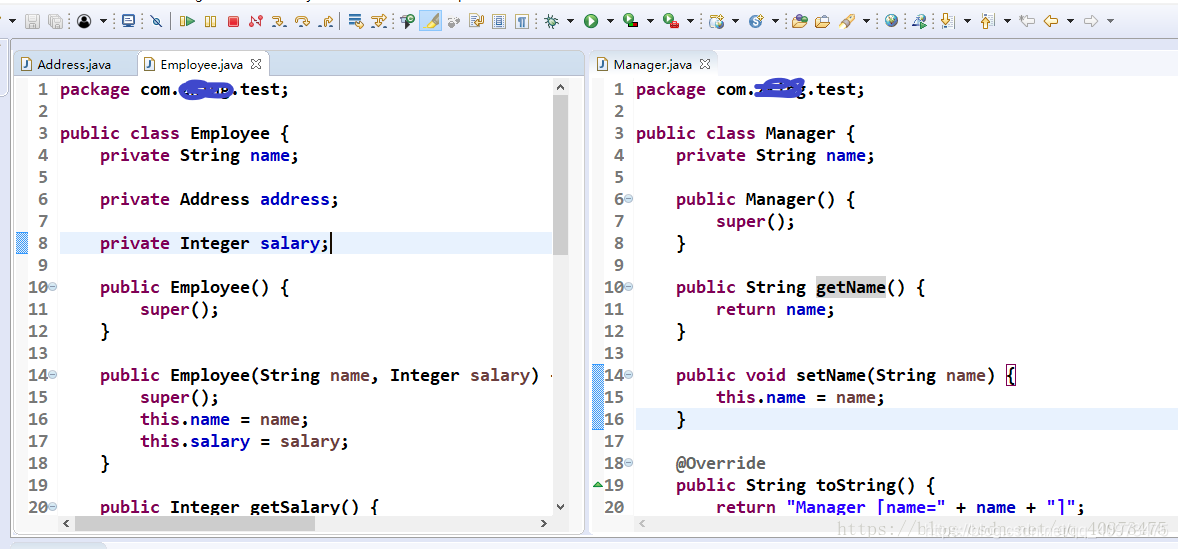Click the green Resume debug icon

[x=188, y=22]
